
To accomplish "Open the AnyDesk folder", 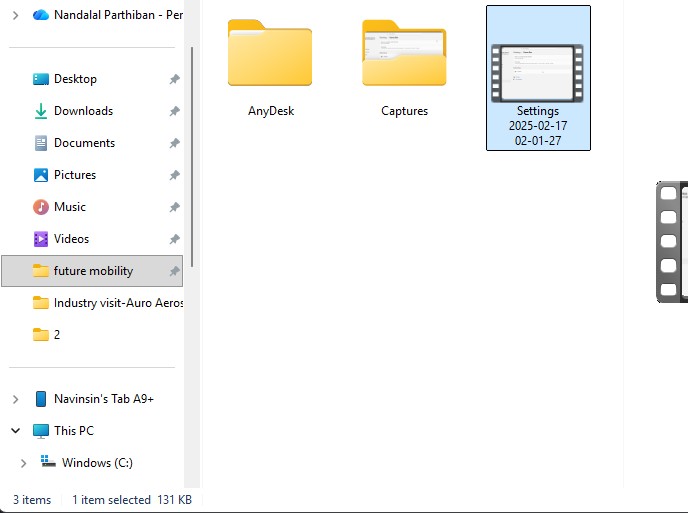I will pos(270,53).
